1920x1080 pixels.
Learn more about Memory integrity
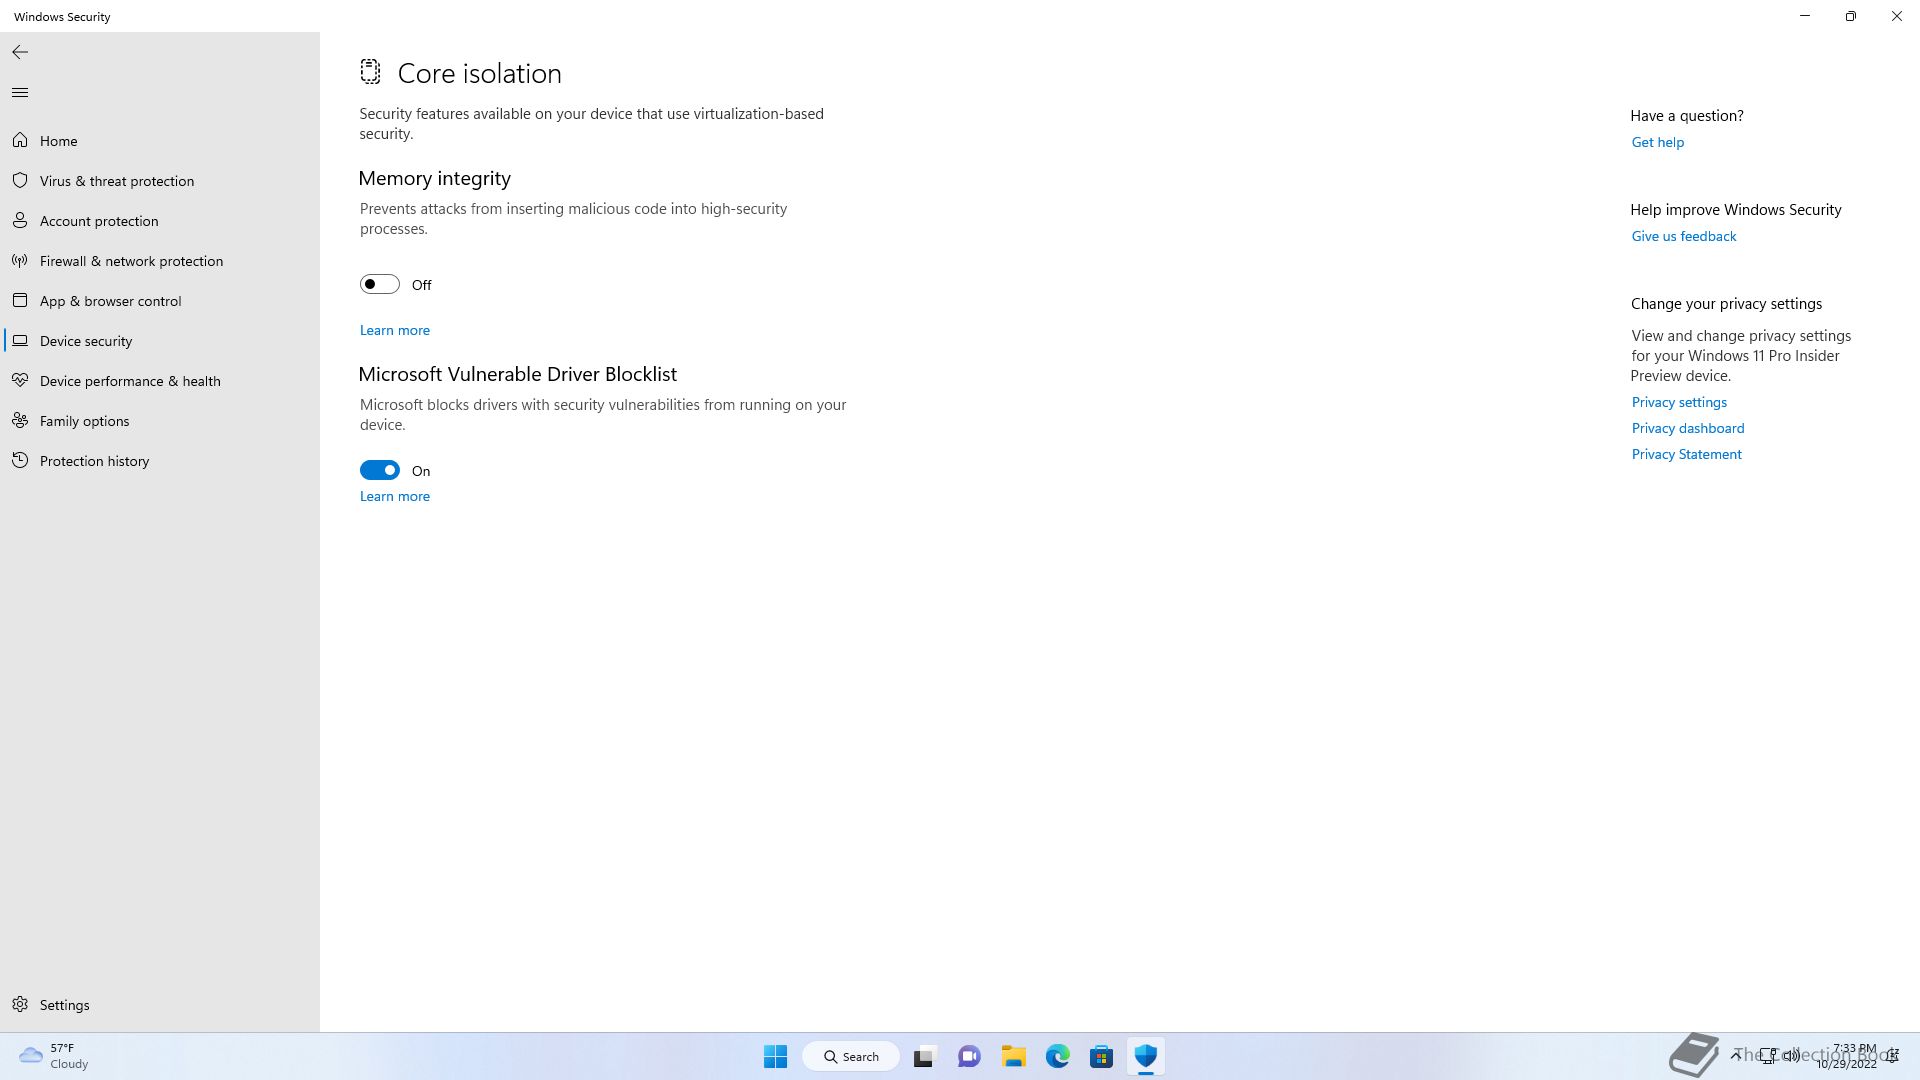395,330
